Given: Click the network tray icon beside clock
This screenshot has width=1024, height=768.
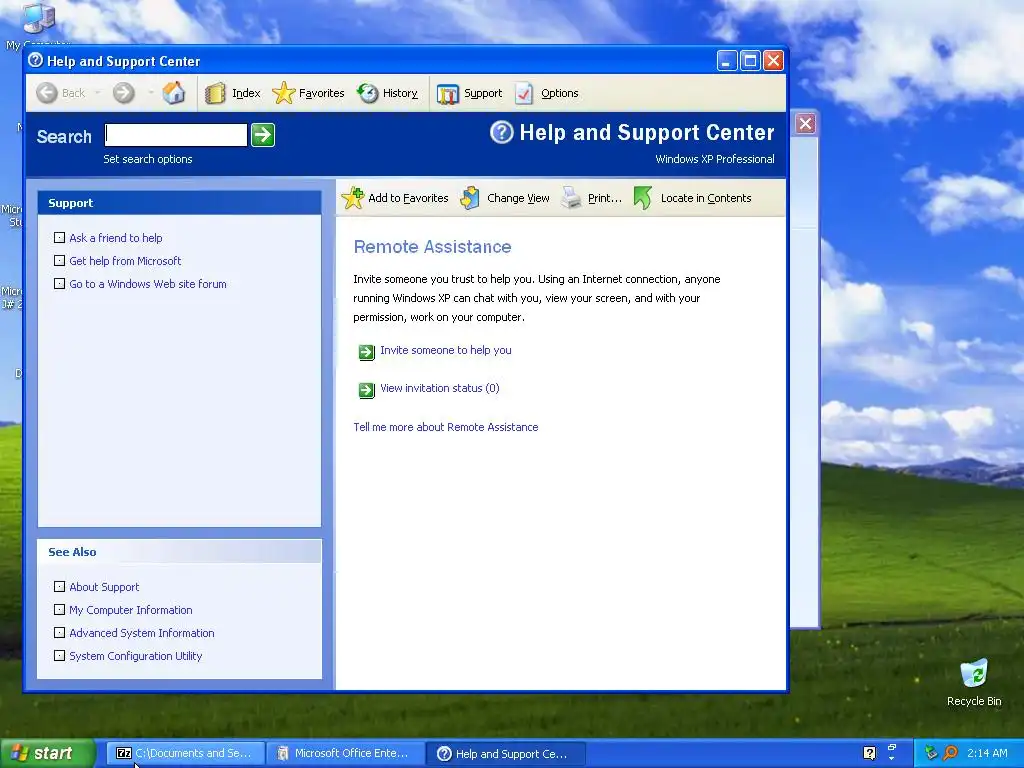Looking at the screenshot, I should click(x=931, y=753).
